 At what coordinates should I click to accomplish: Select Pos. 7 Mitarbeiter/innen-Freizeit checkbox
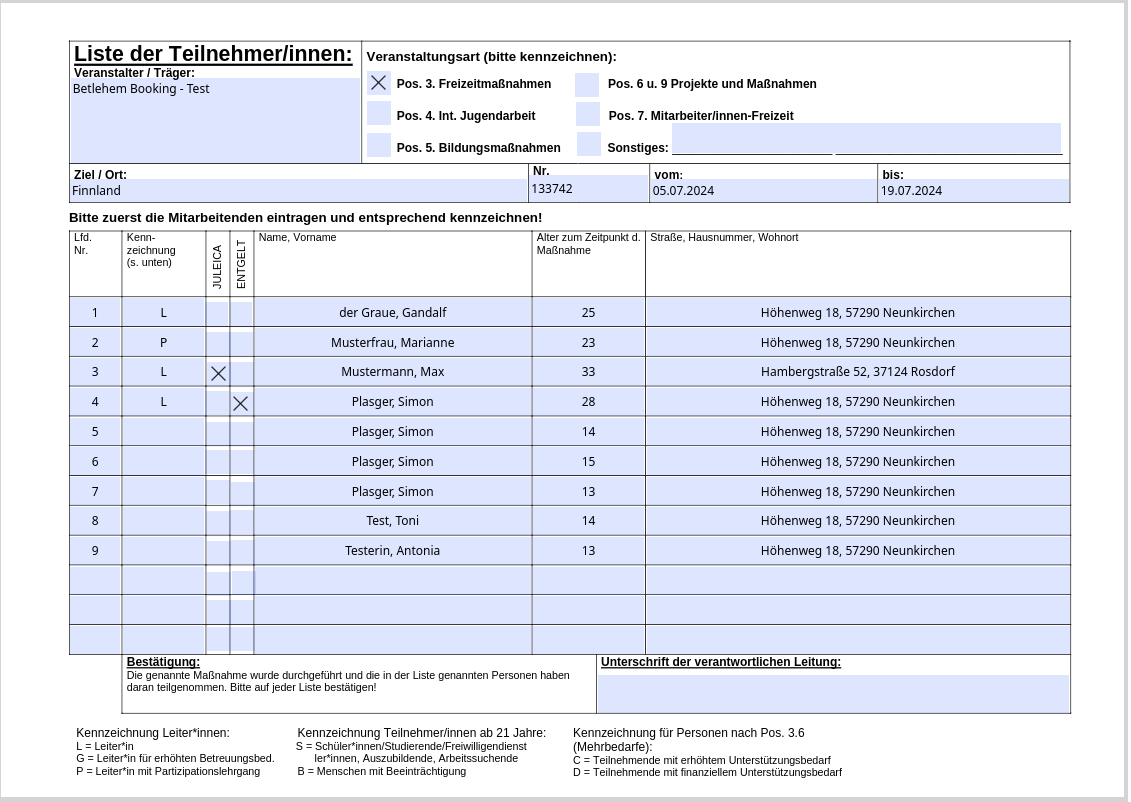tap(588, 115)
